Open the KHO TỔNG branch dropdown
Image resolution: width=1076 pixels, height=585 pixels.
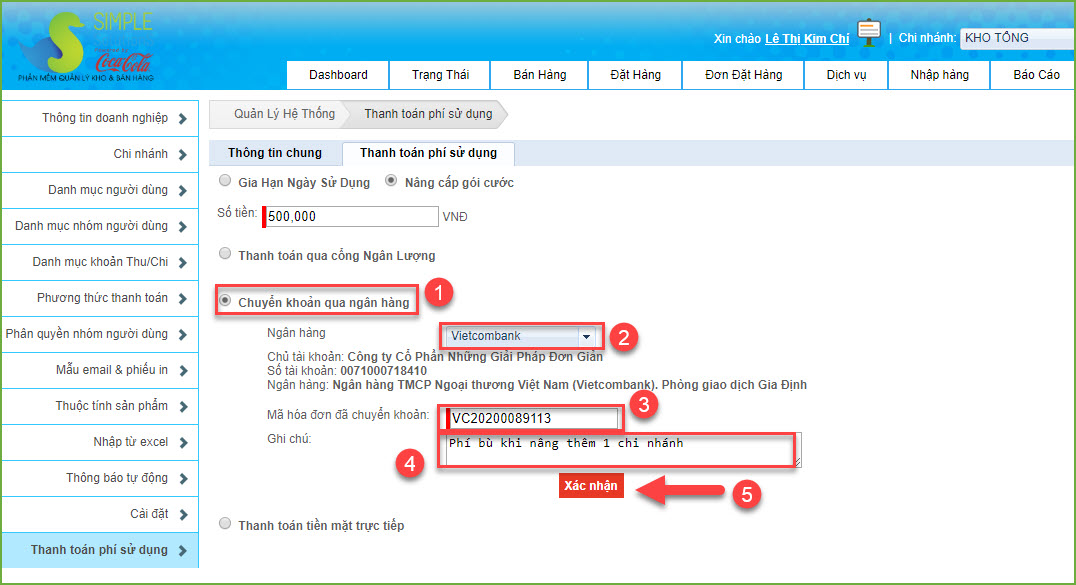point(1015,39)
